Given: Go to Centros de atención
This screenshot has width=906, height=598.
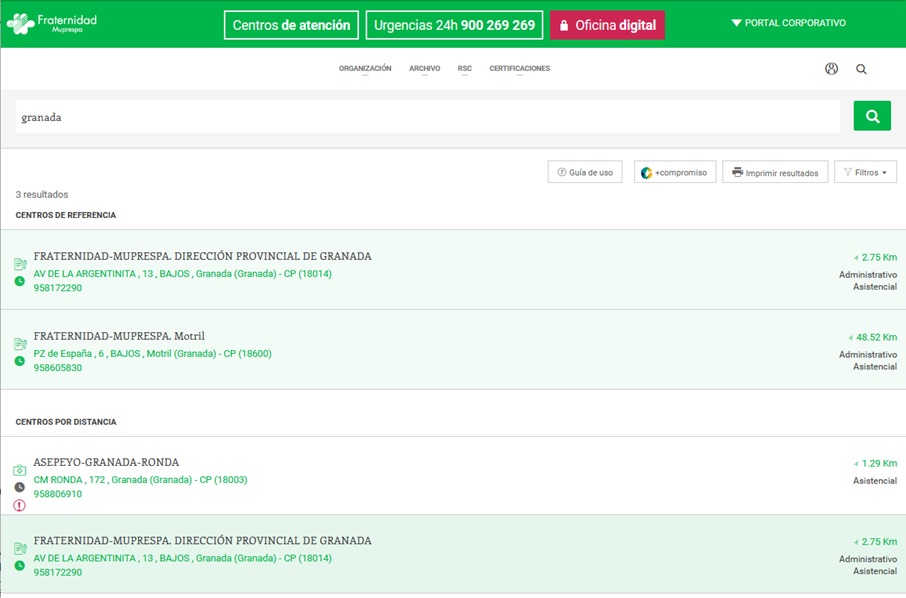Looking at the screenshot, I should (x=291, y=25).
